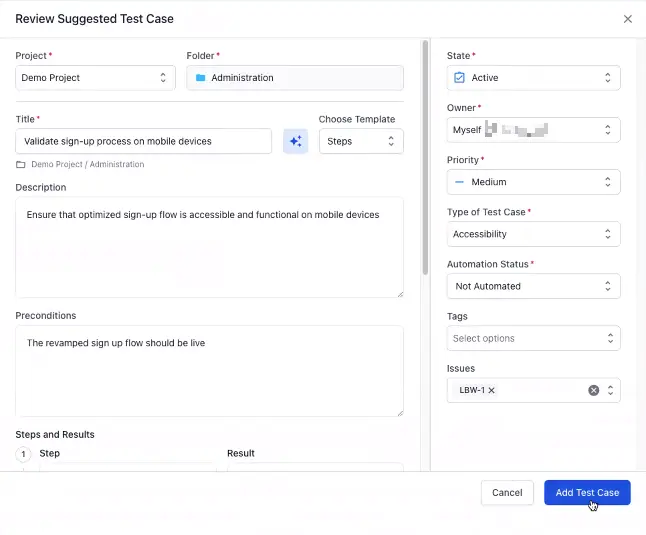Remove the LBW-1 issue tag
This screenshot has width=646, height=535.
click(x=491, y=390)
